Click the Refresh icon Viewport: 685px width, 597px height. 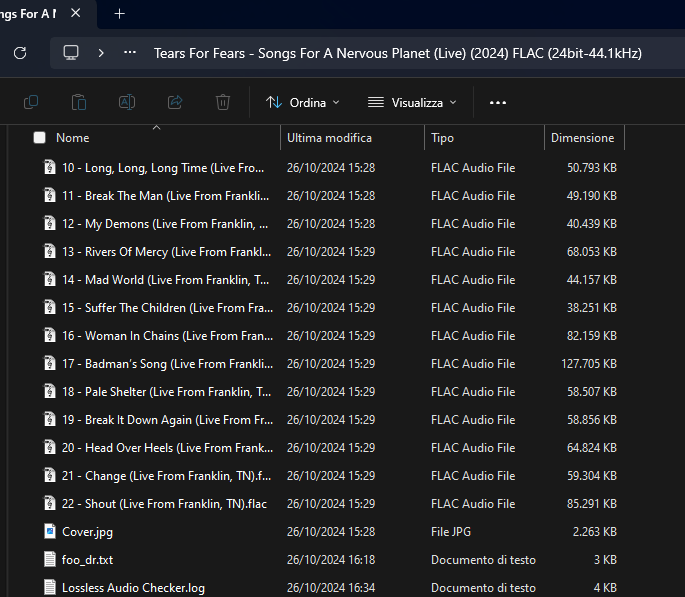[x=20, y=53]
